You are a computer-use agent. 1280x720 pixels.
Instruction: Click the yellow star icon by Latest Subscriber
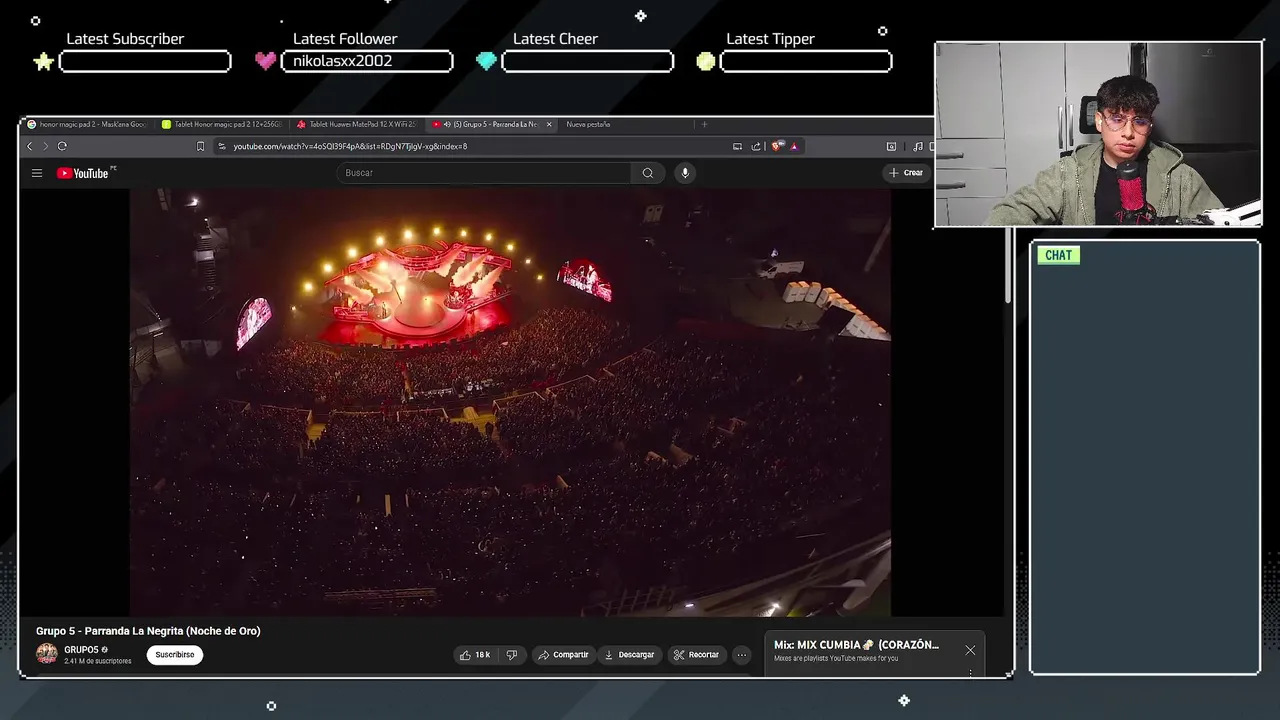coord(43,62)
